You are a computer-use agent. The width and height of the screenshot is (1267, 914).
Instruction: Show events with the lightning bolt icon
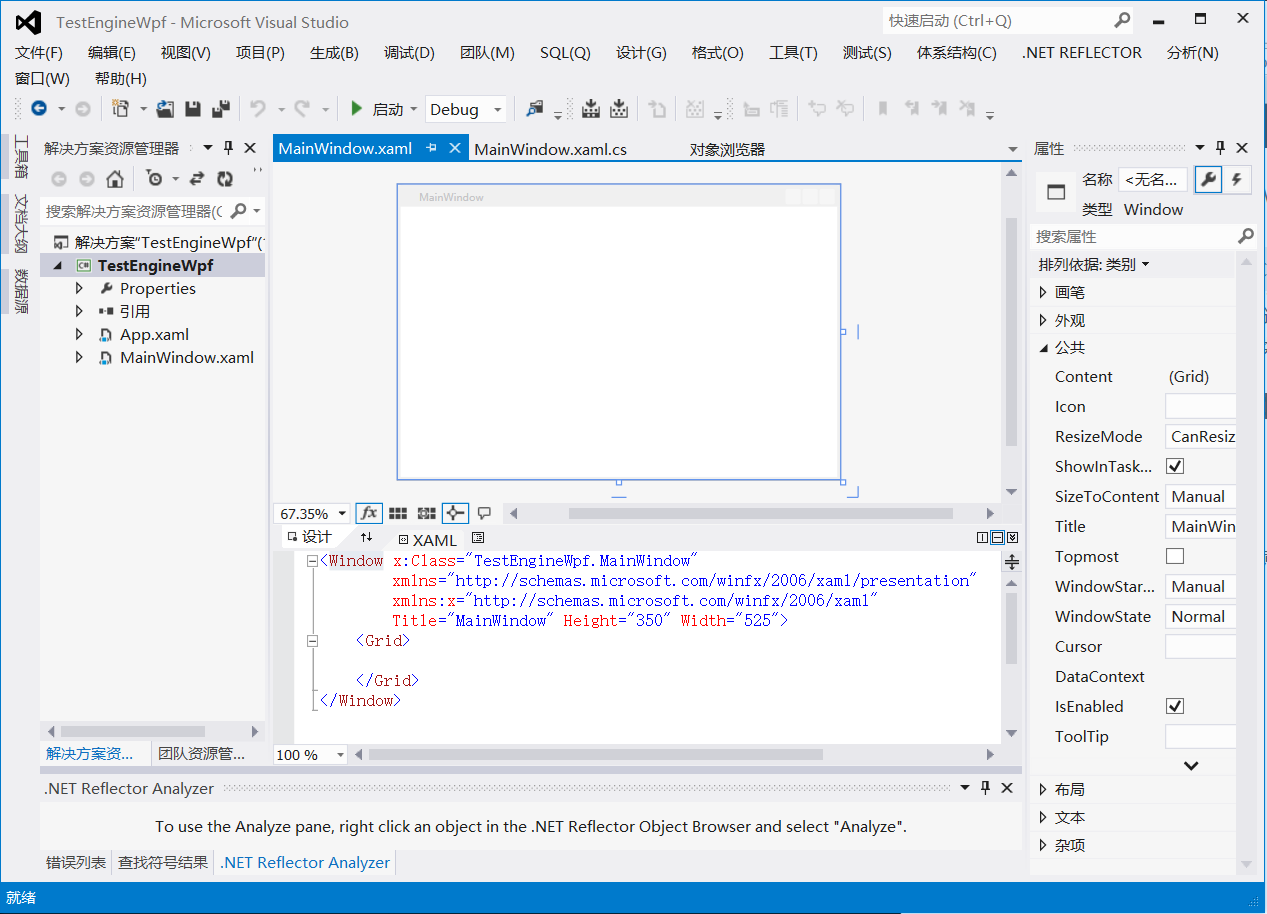(x=1238, y=180)
